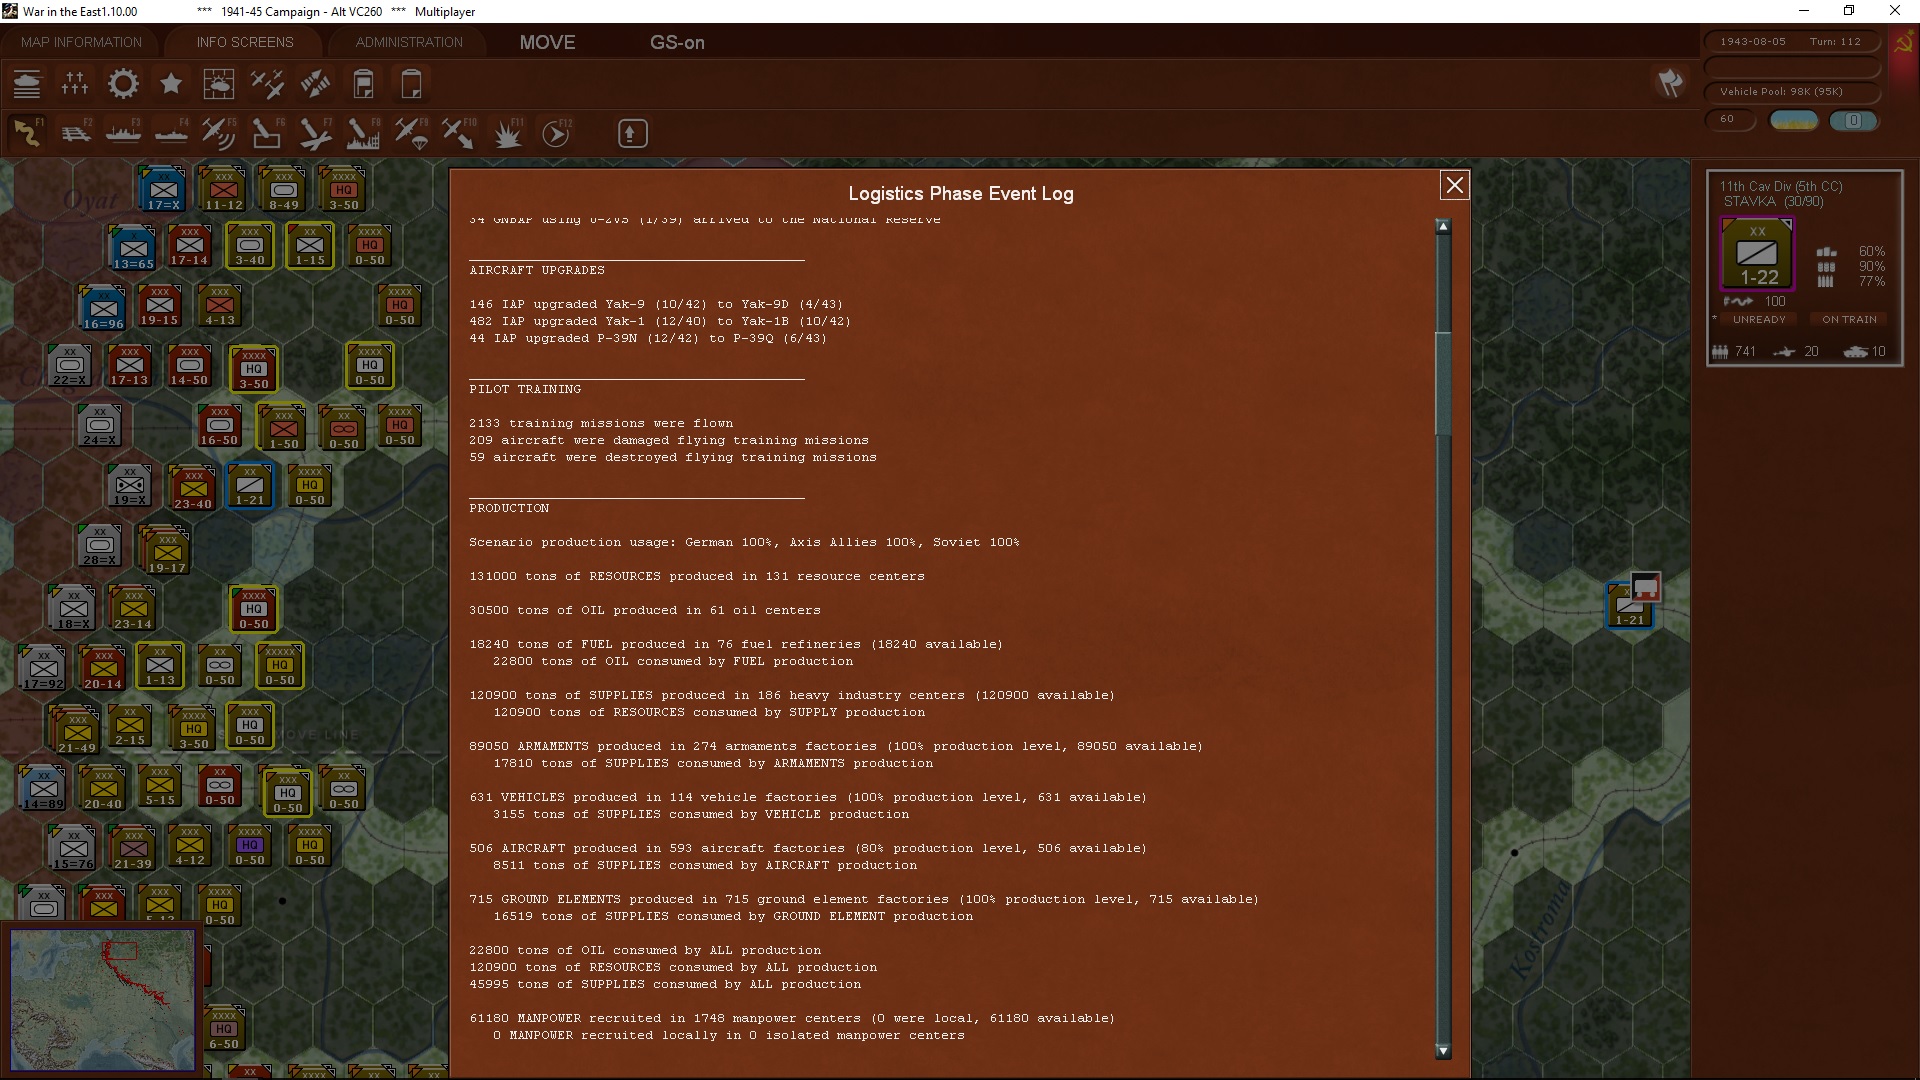Open the MAP INFORMATION tab

[81, 42]
